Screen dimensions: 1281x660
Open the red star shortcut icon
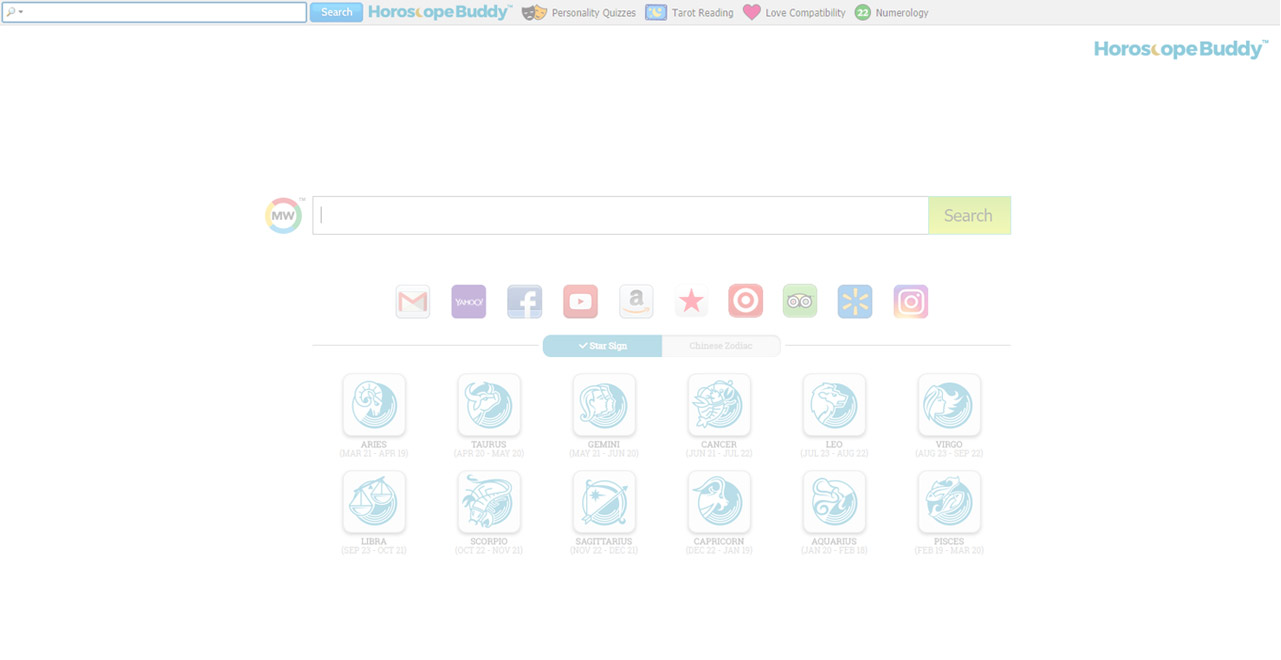pos(691,301)
